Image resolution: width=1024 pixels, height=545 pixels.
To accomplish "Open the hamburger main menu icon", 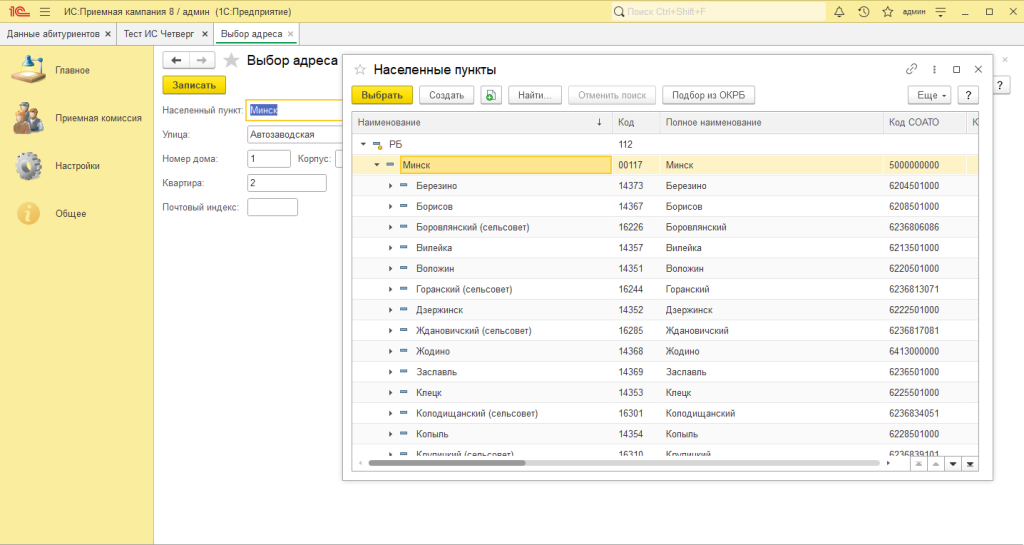I will coord(45,12).
